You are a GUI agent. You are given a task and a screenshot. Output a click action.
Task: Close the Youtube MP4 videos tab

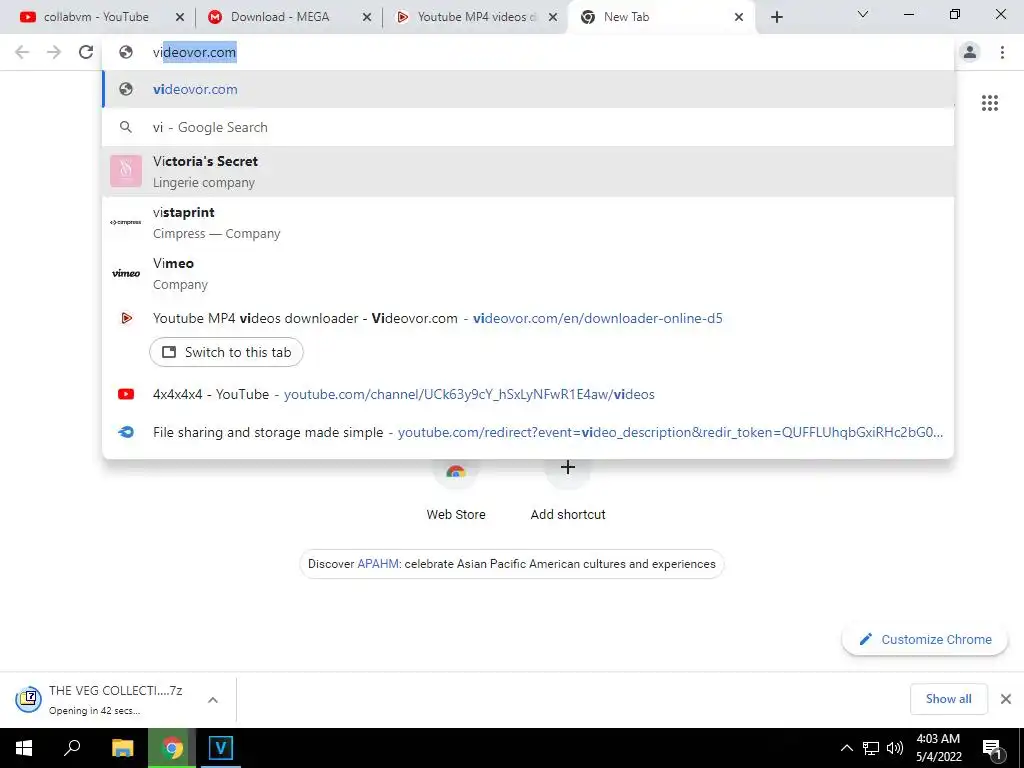[x=553, y=17]
